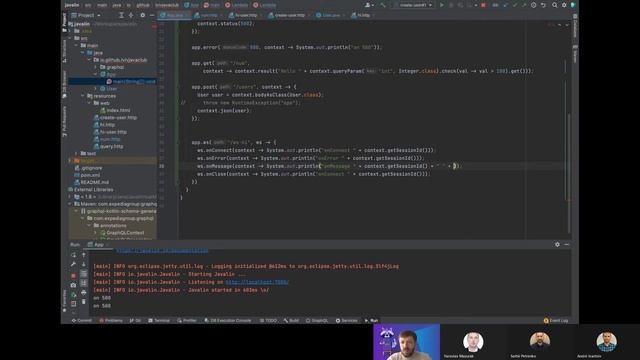Clear console output with the trash icon

click(x=84, y=302)
